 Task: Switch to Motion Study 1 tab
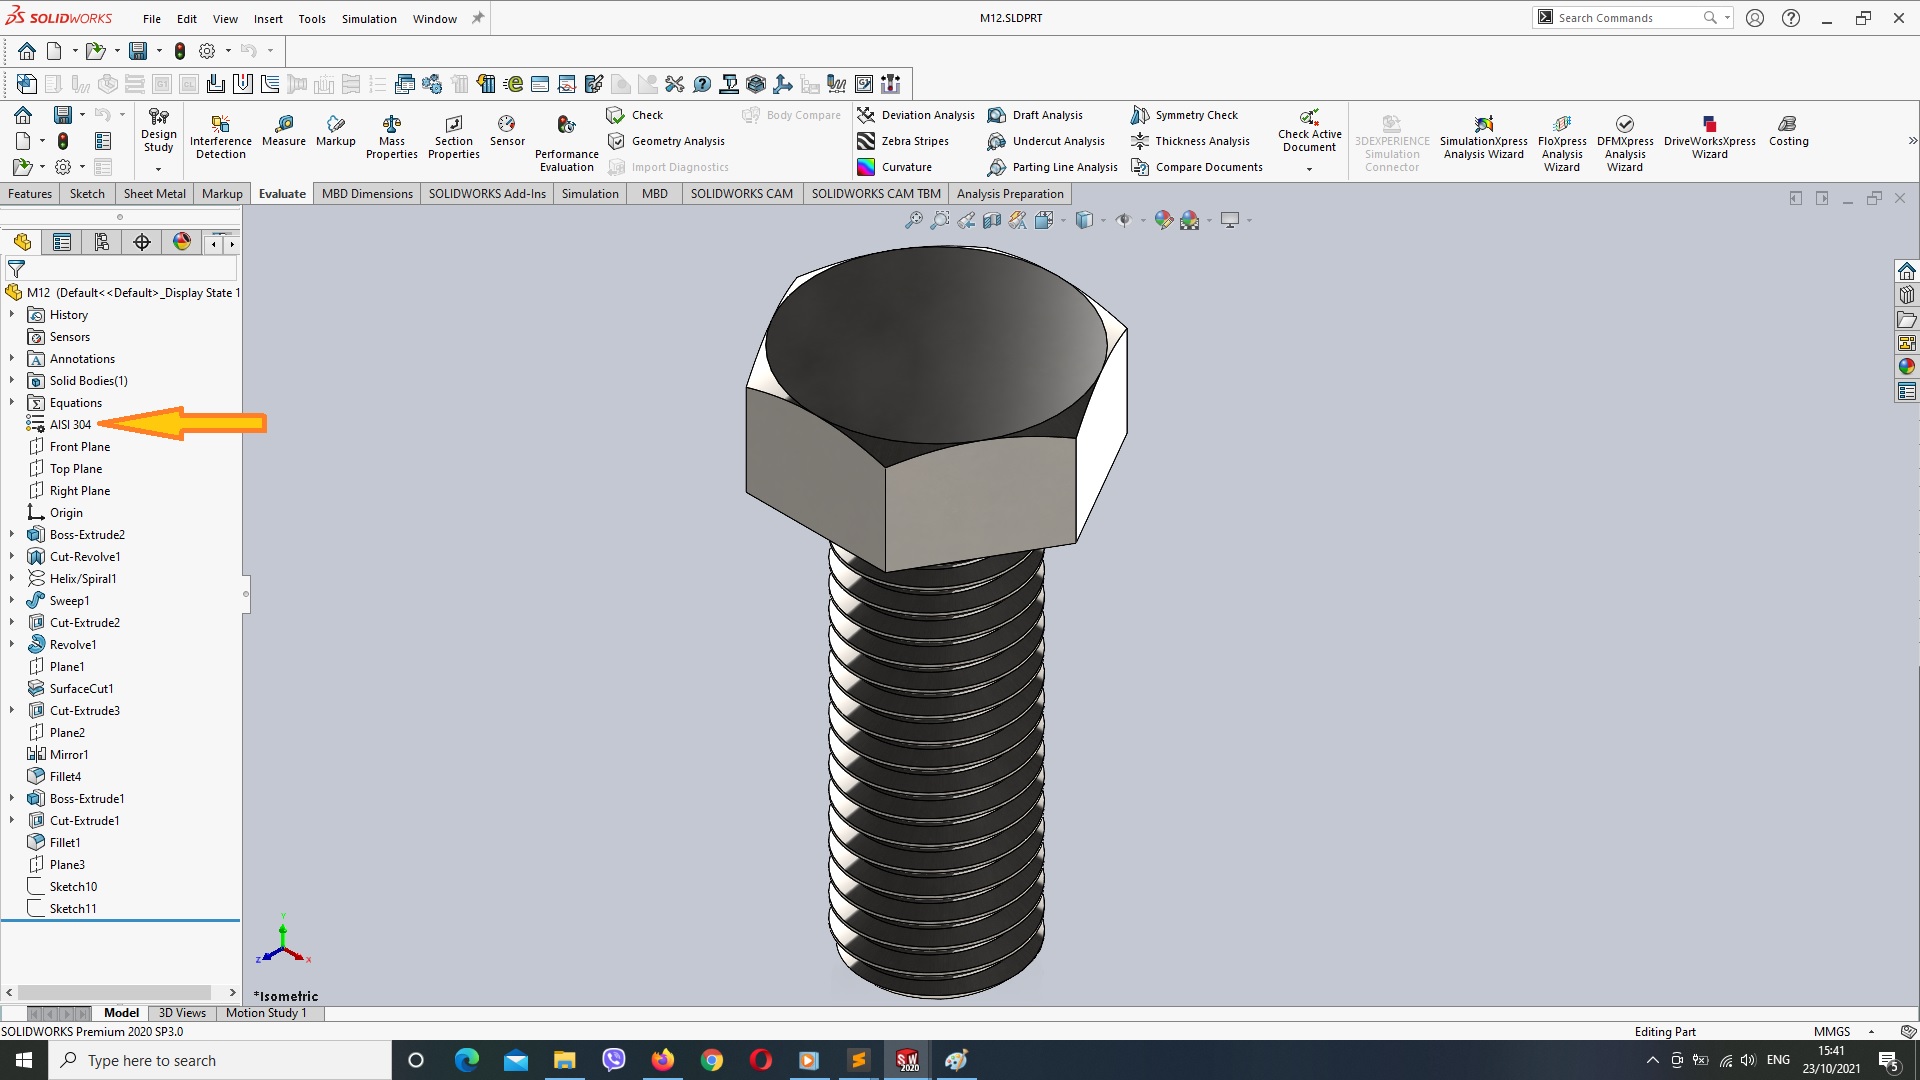click(266, 1013)
